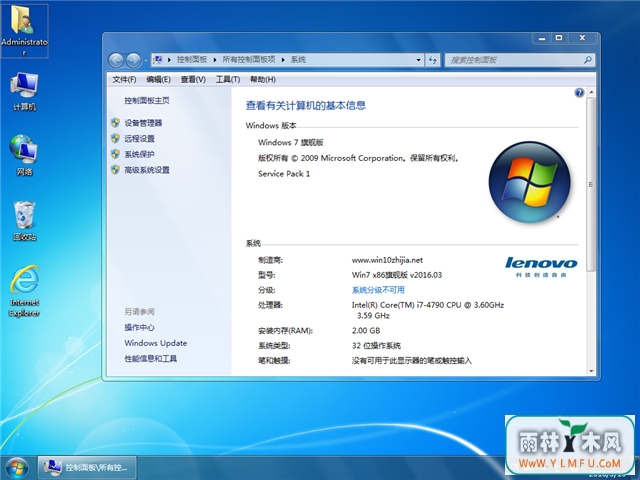
Task: Click the Lenovo logo image
Action: pyautogui.click(x=541, y=267)
